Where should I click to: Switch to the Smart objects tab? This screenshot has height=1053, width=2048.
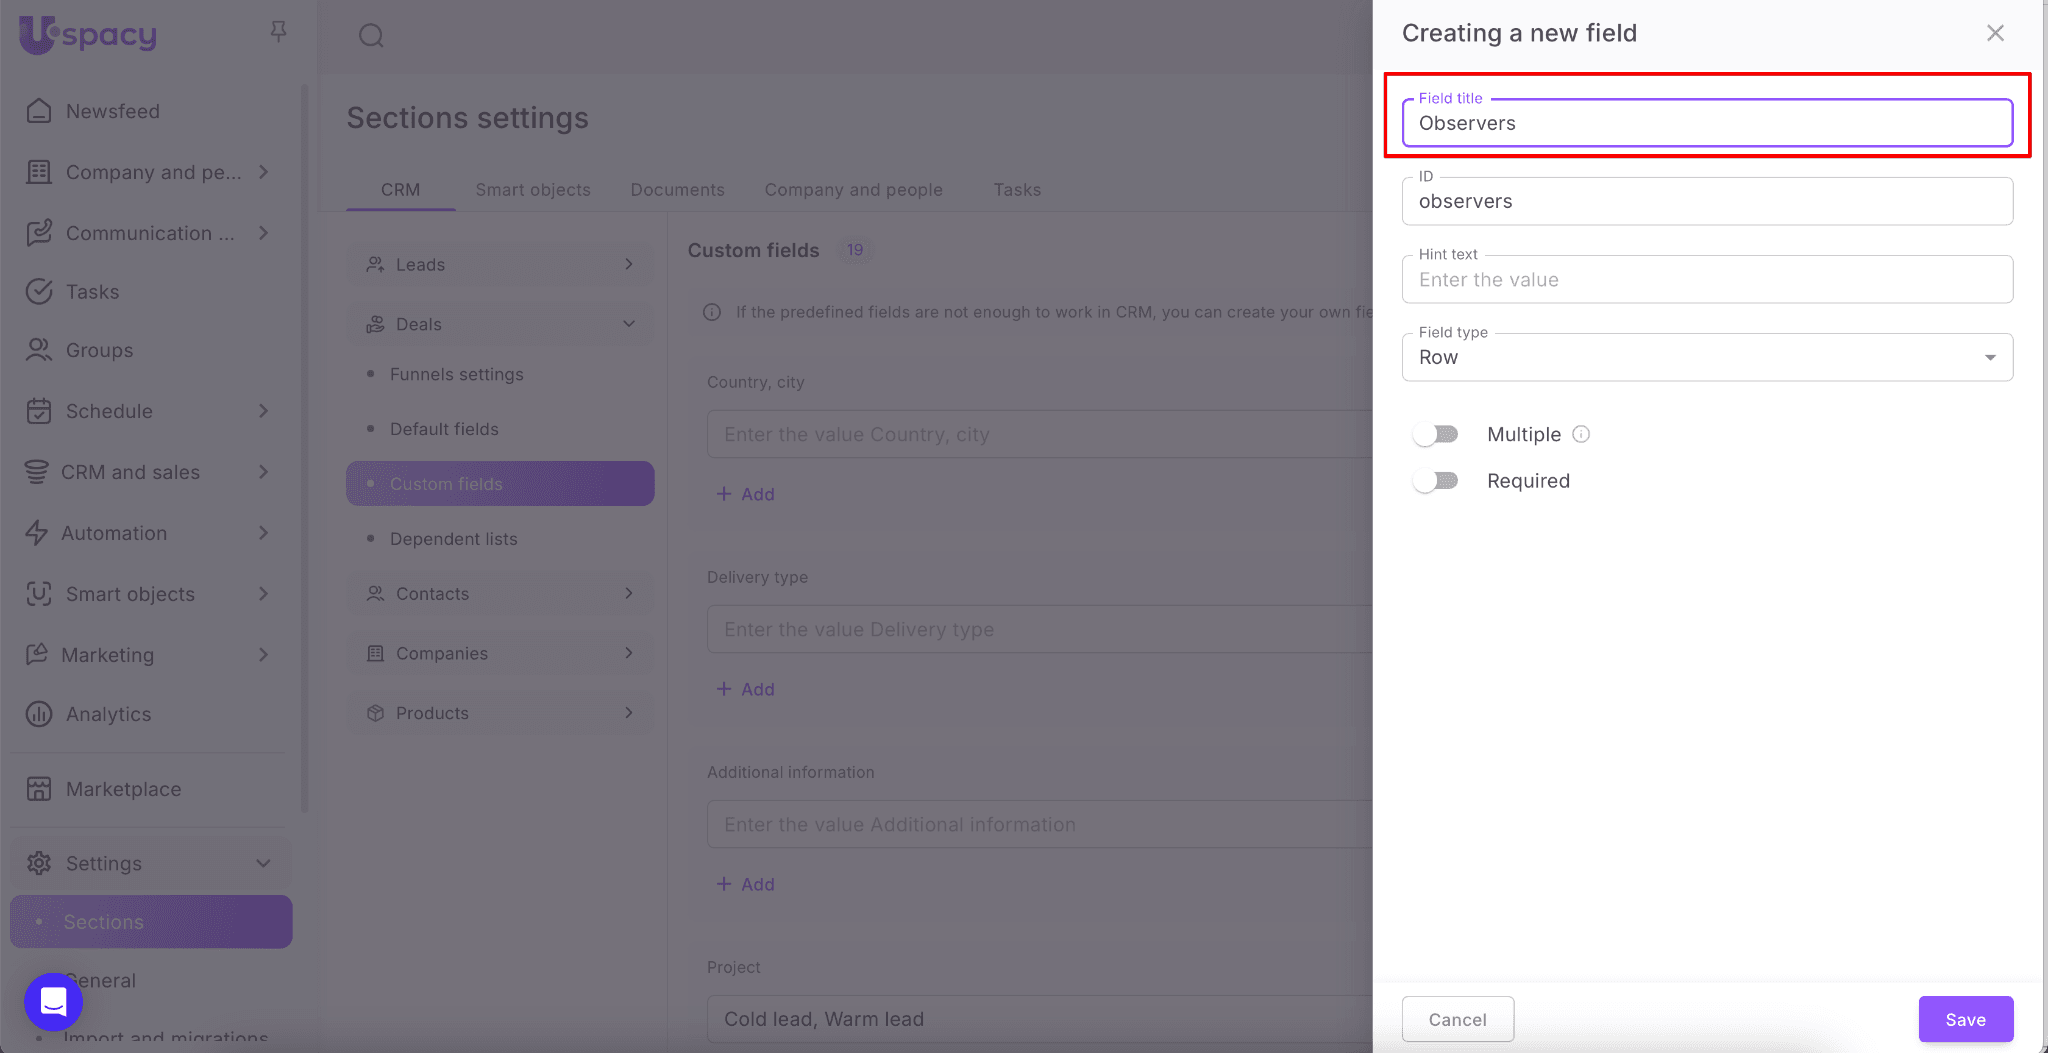point(532,190)
